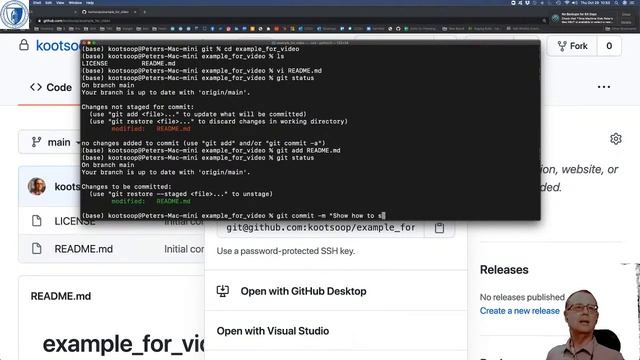Open the Code tab of the repository
The height and width of the screenshot is (360, 640).
pos(51,87)
